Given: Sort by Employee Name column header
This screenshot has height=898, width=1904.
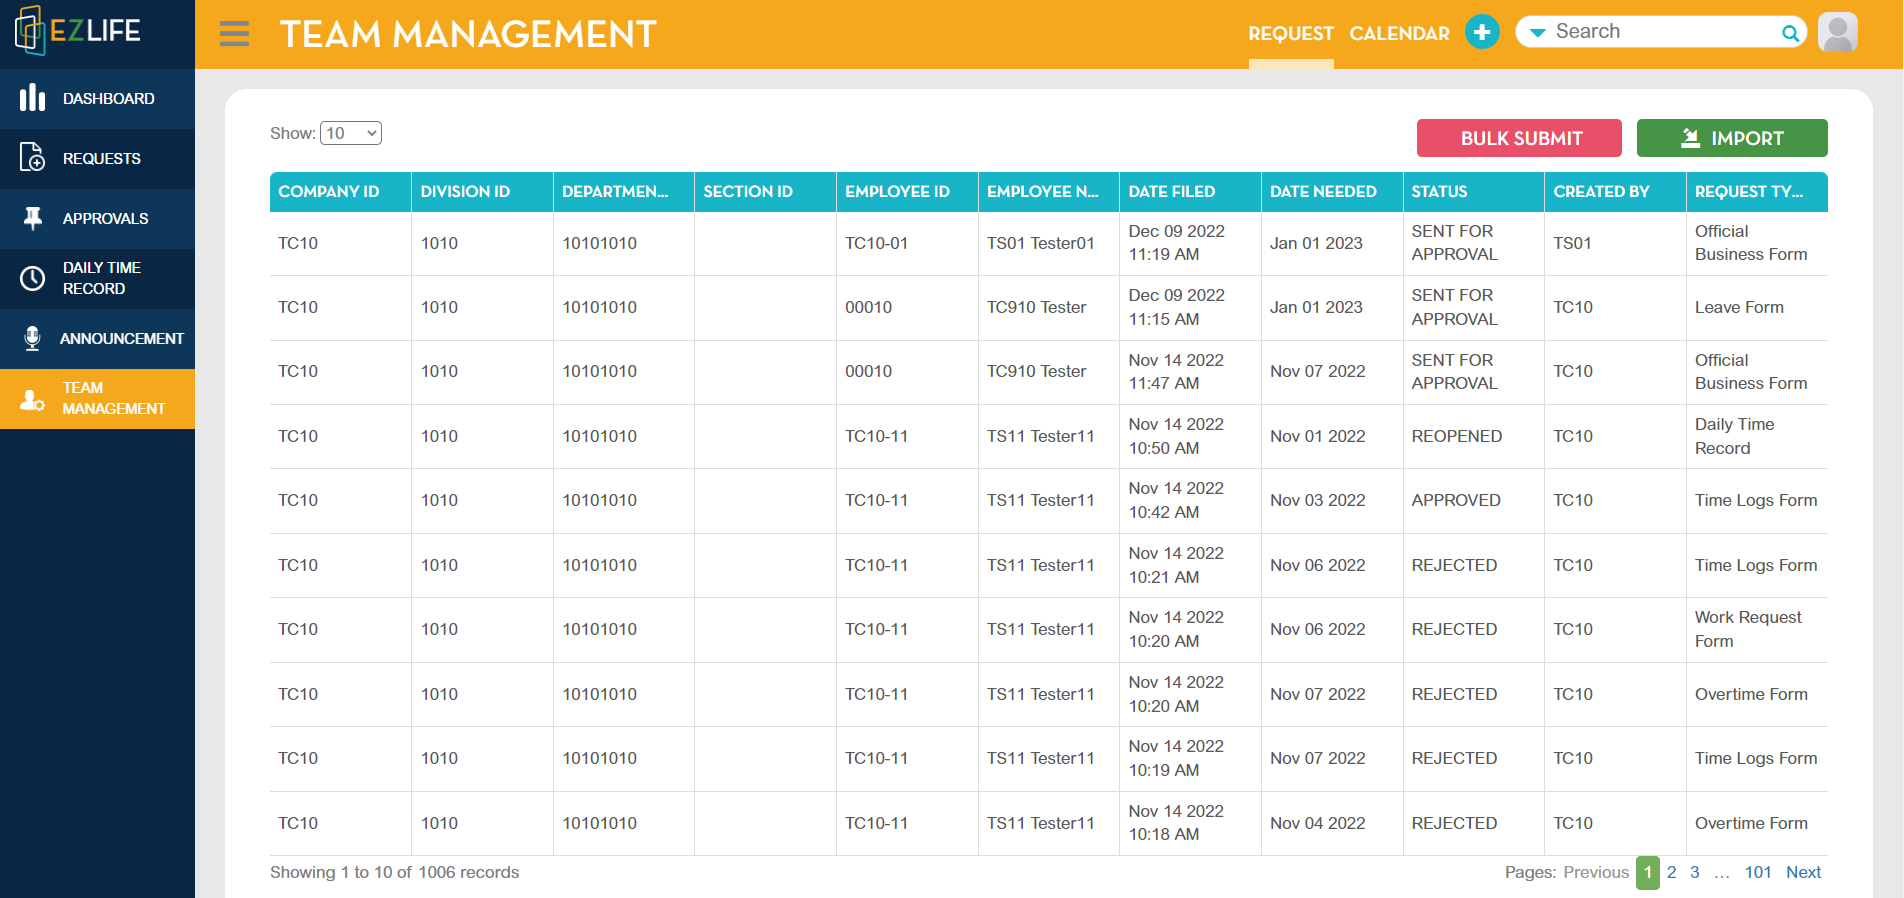Looking at the screenshot, I should (1048, 191).
